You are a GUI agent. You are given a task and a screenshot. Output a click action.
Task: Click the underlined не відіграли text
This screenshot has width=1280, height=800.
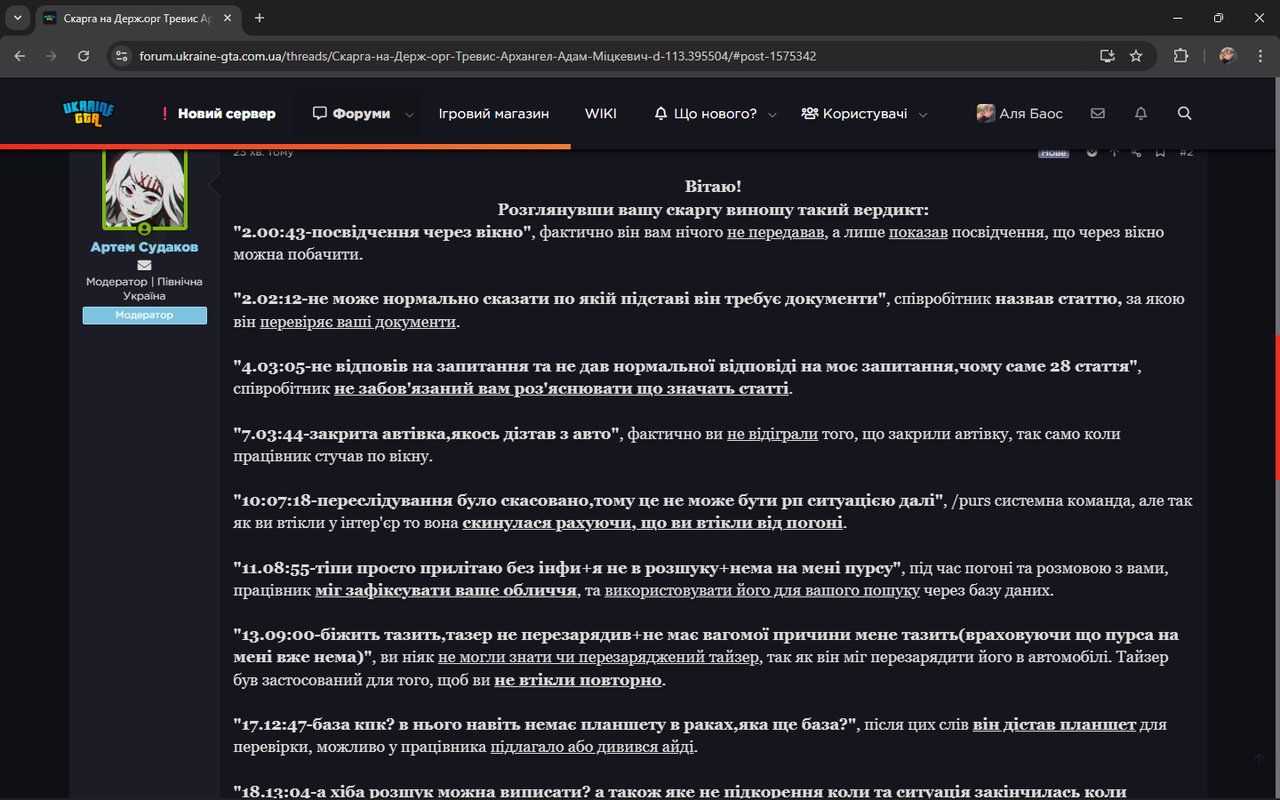pyautogui.click(x=772, y=434)
